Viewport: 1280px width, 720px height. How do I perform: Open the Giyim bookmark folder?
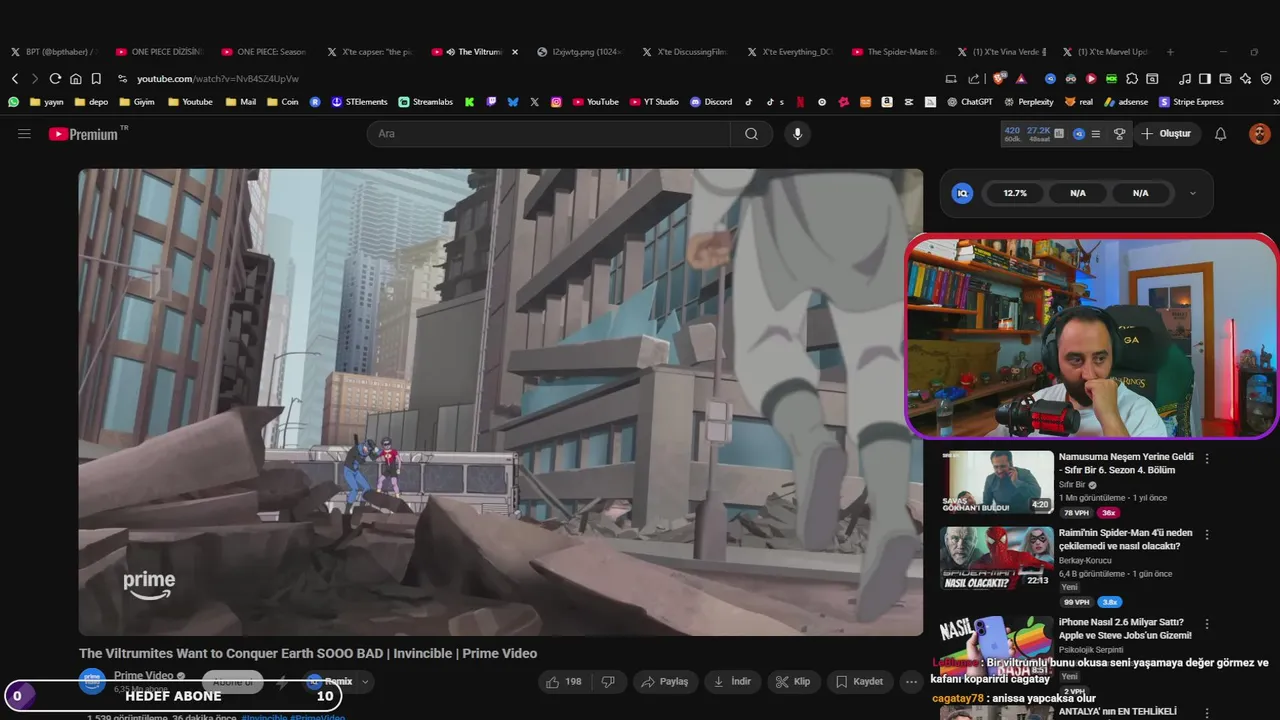coord(137,102)
